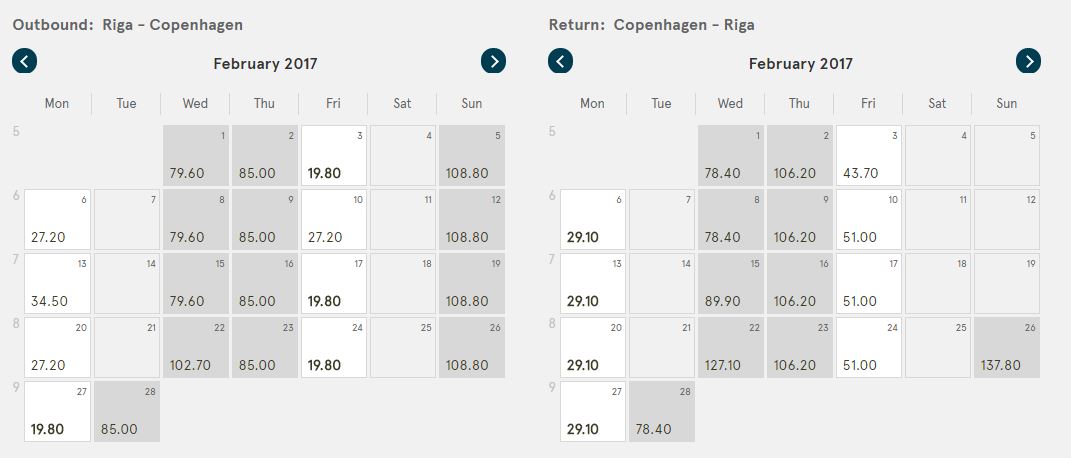Choose return February 6 fare 29.10
The width and height of the screenshot is (1071, 458).
[x=593, y=220]
